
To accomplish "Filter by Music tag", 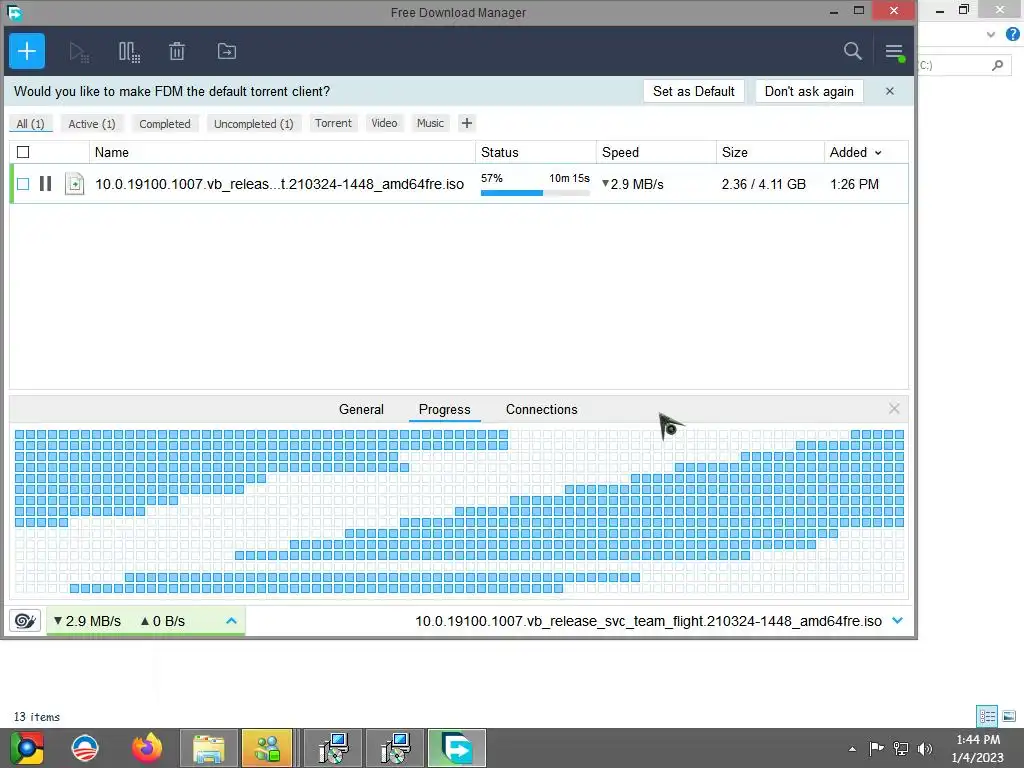I will tap(430, 123).
